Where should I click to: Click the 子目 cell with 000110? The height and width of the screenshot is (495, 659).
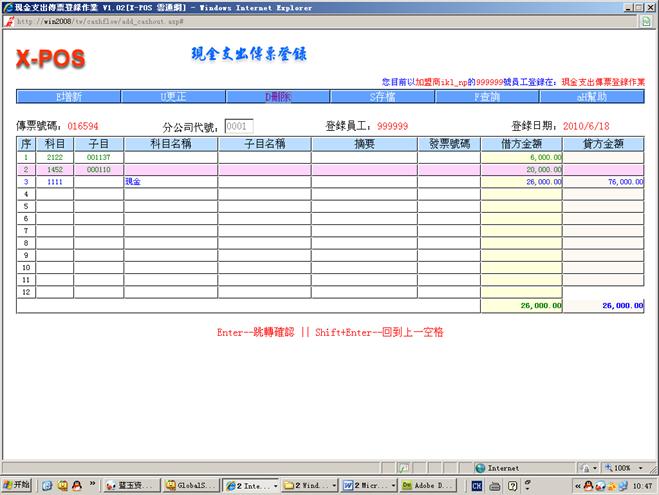[x=98, y=170]
